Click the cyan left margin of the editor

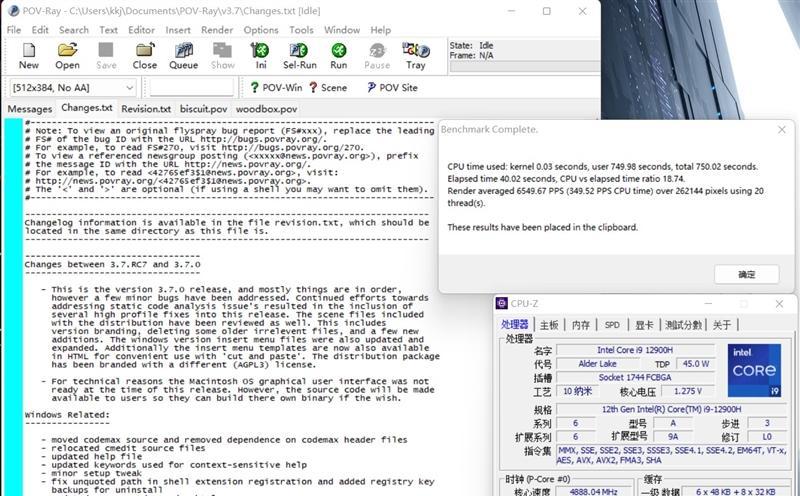click(x=13, y=307)
